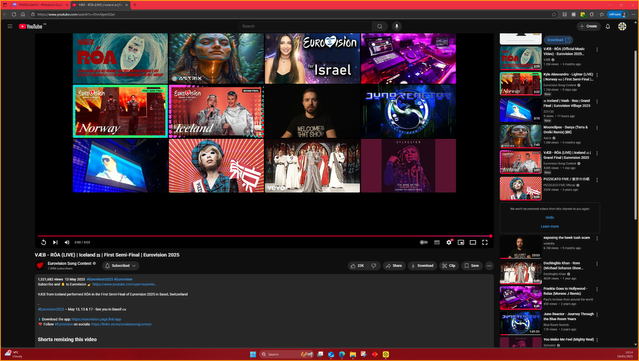Open the Windows Start menu
Screen dimensions: 639x361
253,354
